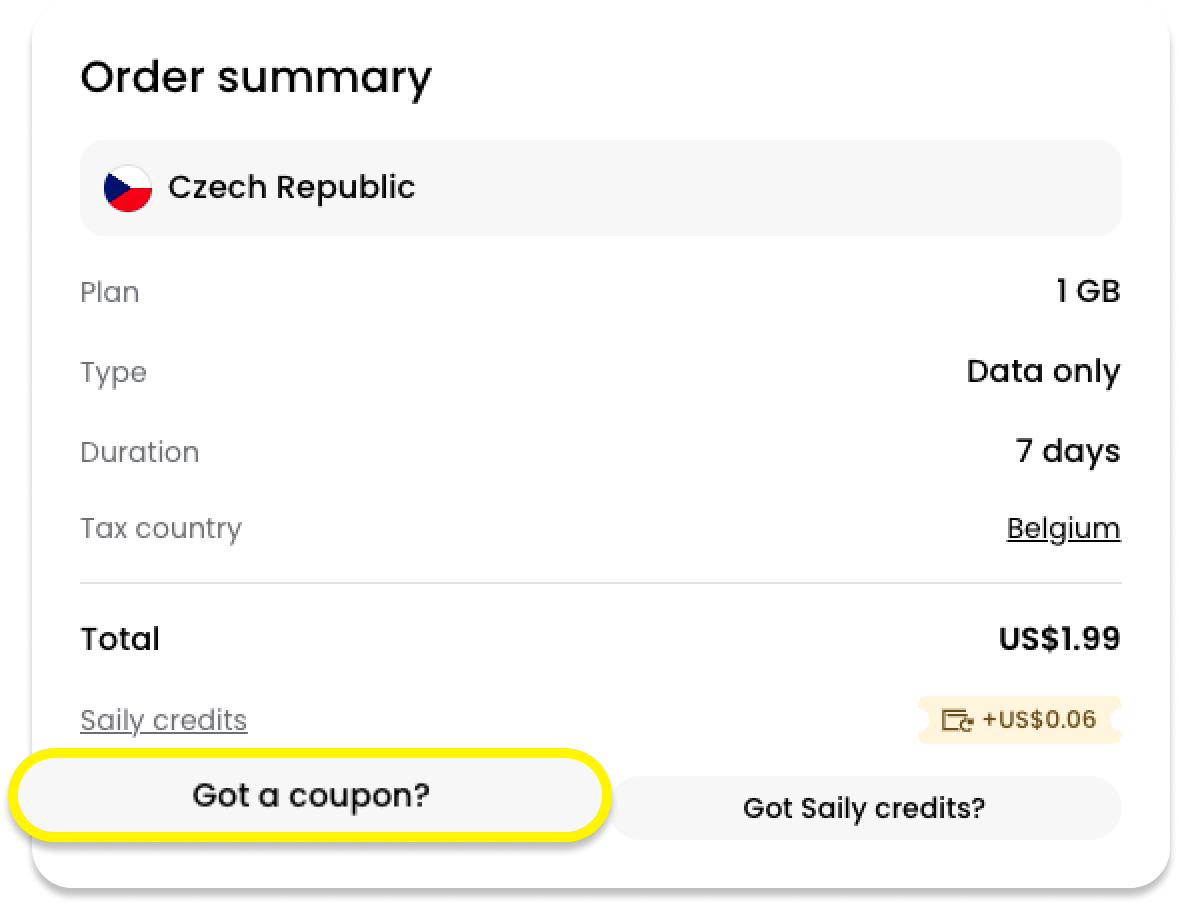
Task: Click the Duration label
Action: 139,452
